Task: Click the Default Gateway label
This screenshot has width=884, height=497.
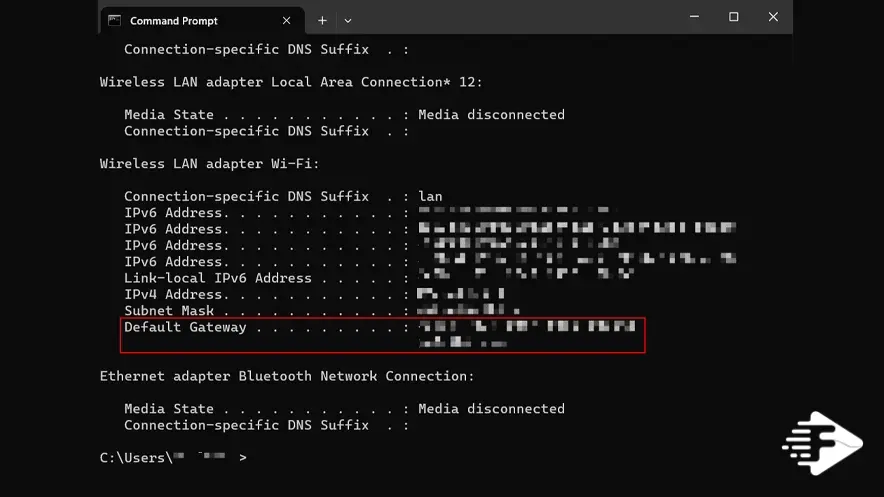Action: click(x=185, y=327)
